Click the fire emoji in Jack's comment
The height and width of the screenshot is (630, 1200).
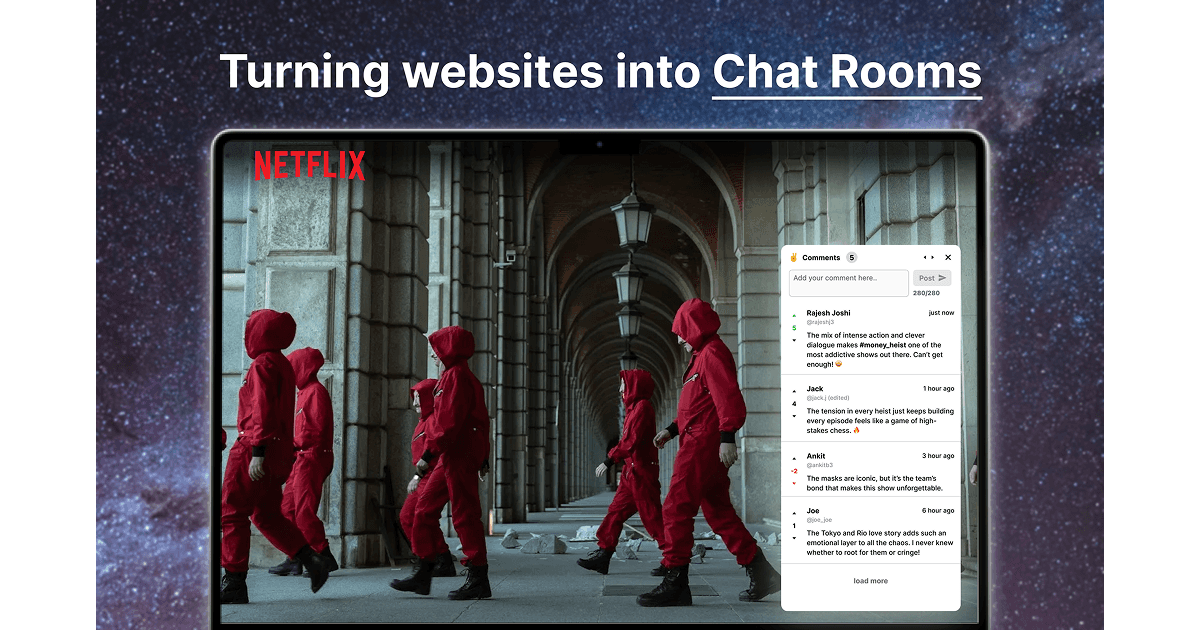click(857, 430)
